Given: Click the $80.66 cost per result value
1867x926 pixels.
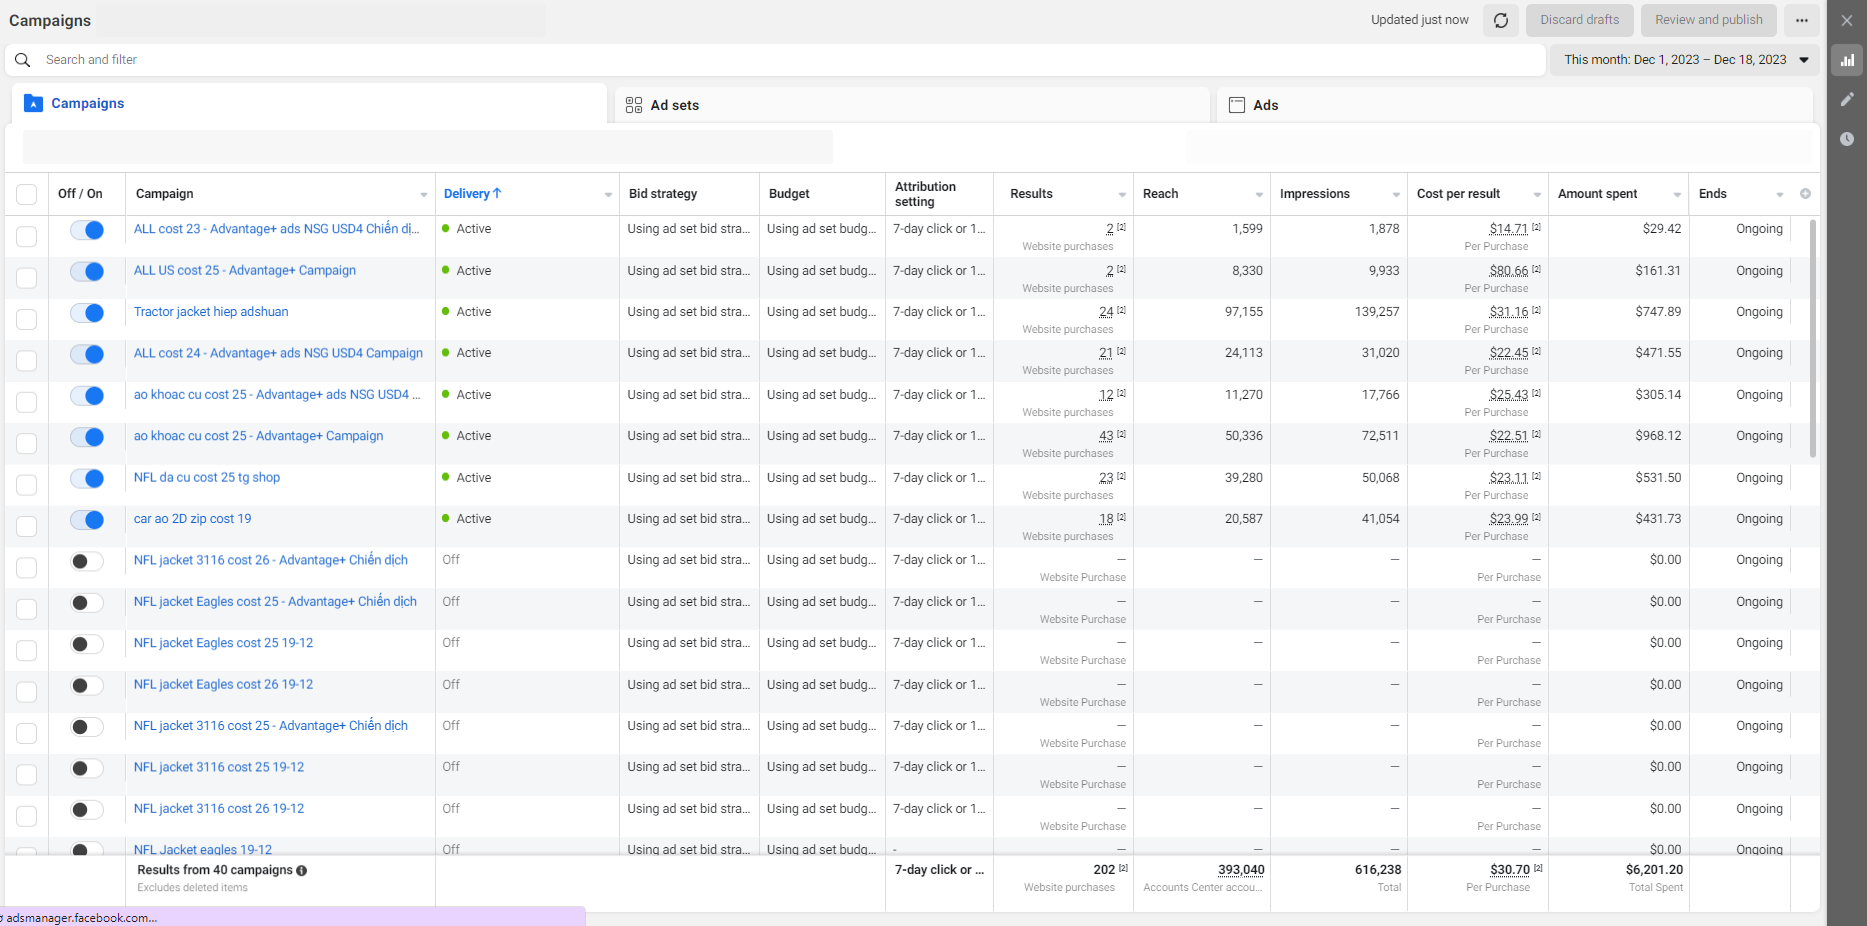Looking at the screenshot, I should tap(1508, 271).
